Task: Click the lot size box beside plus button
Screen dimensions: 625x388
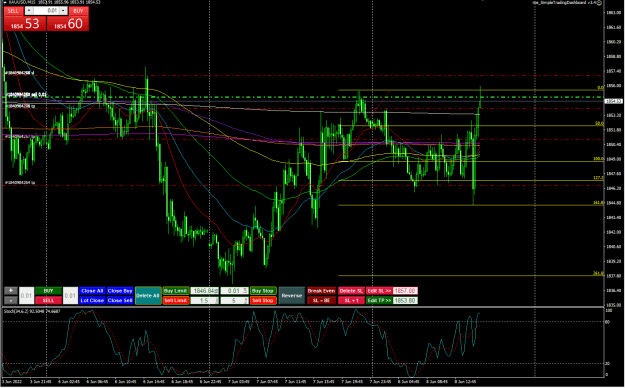Action: tap(26, 295)
